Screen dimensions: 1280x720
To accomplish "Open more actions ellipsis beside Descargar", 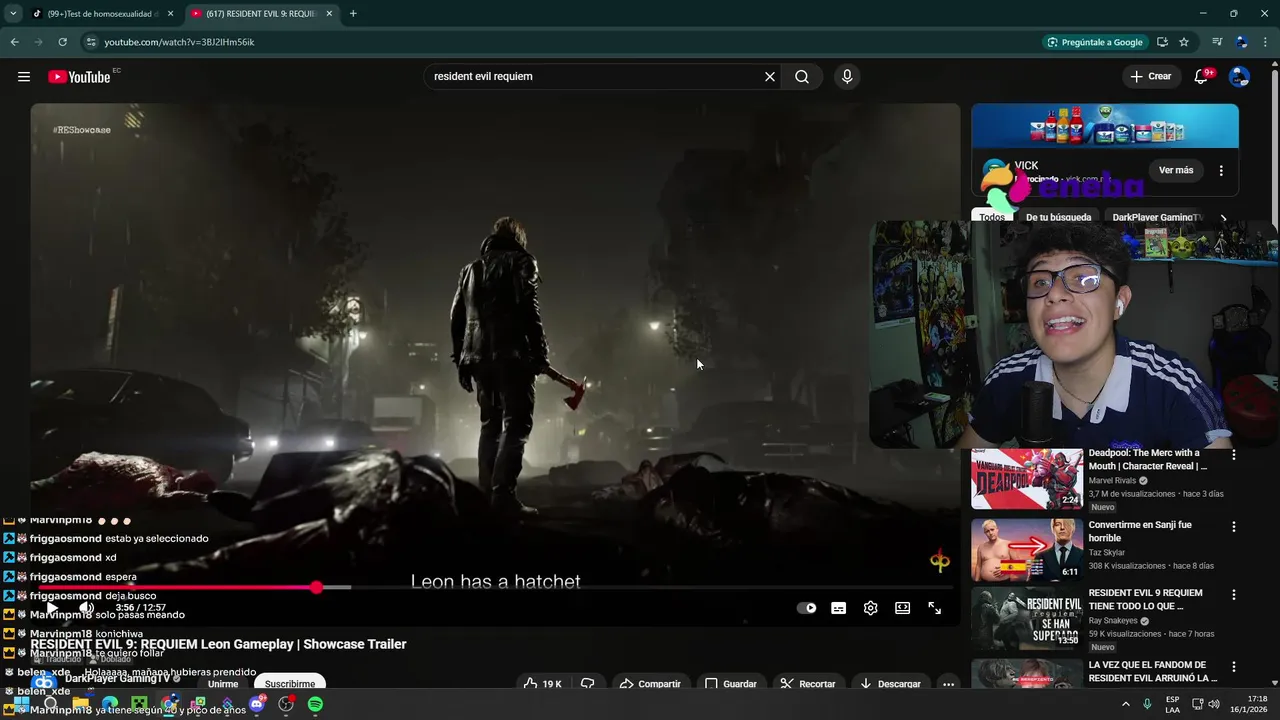I will click(x=948, y=684).
